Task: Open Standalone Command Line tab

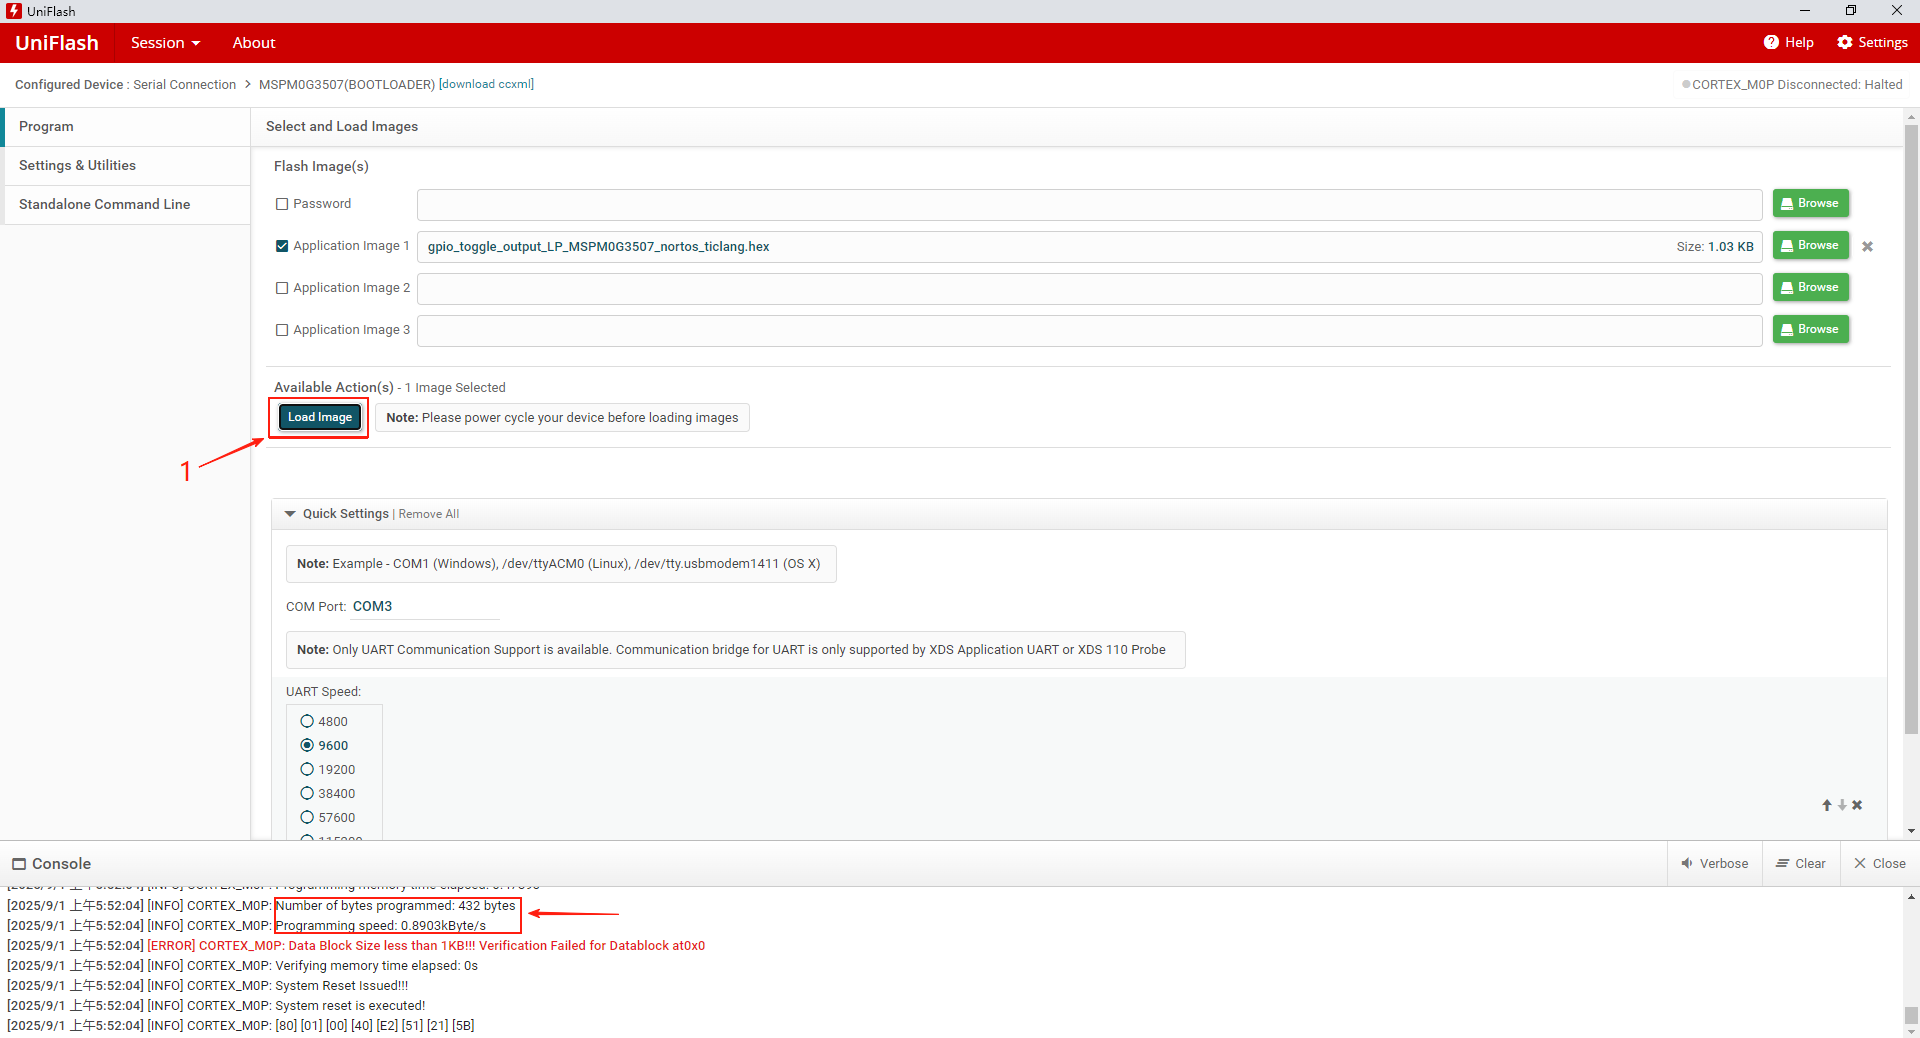Action: coord(127,204)
